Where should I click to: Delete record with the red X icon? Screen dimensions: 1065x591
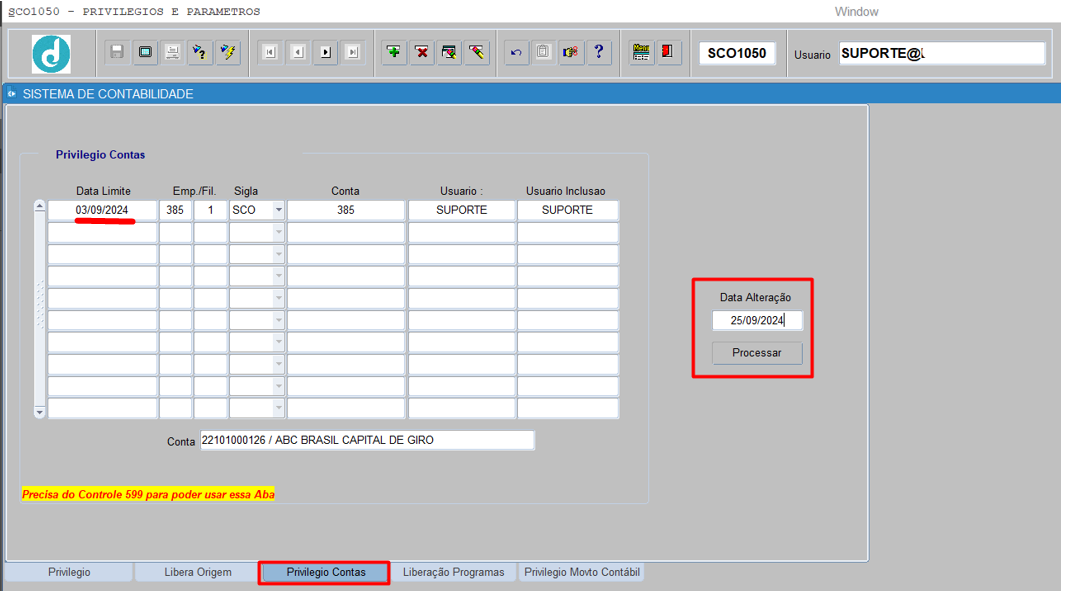[422, 52]
